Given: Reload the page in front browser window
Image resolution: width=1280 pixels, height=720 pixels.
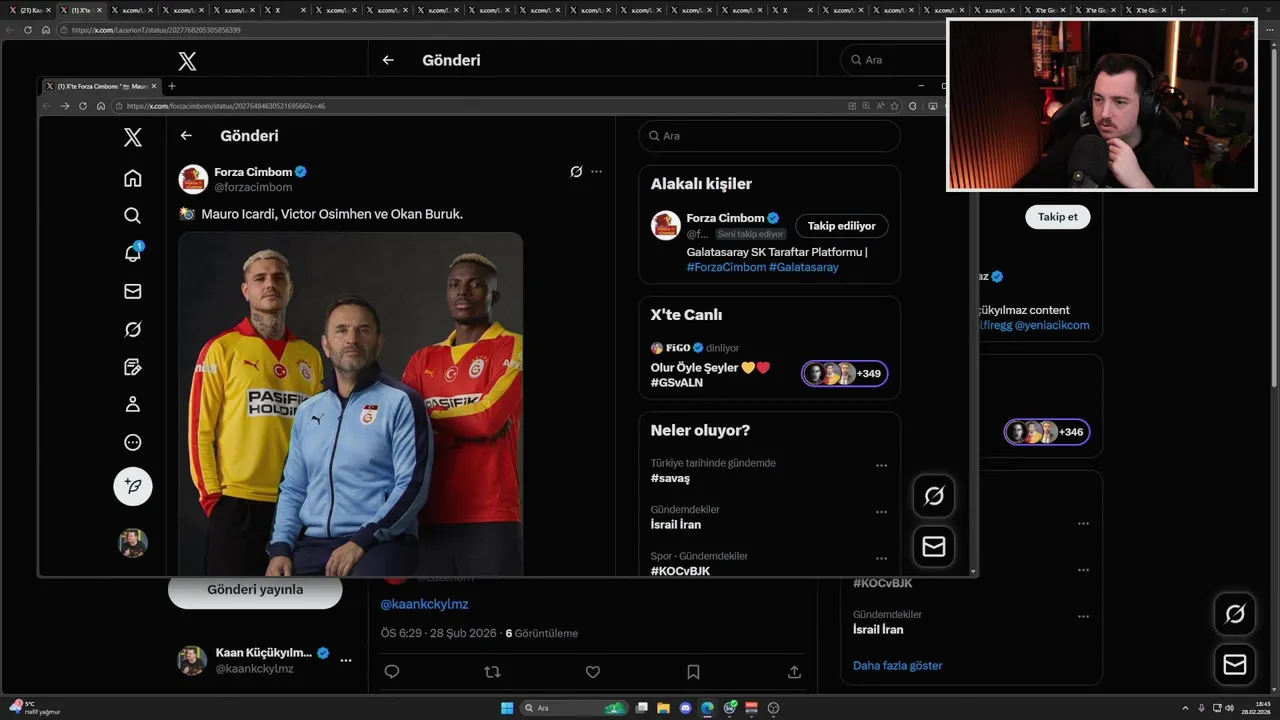Looking at the screenshot, I should [83, 106].
